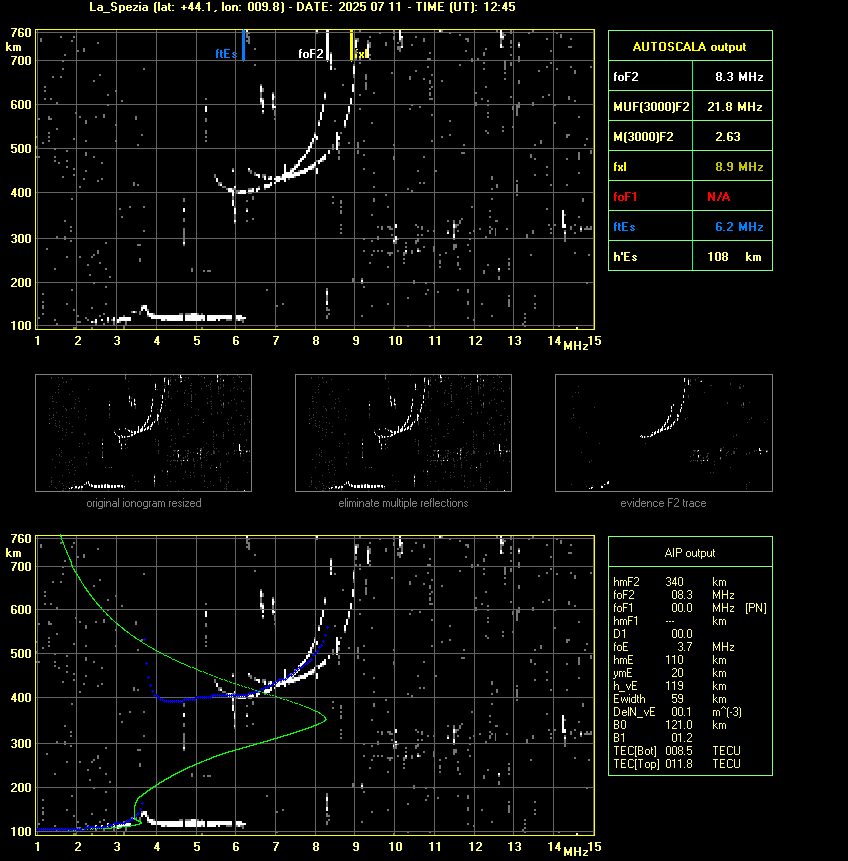Click the white foF2 marker in top ionogram

pos(327,45)
